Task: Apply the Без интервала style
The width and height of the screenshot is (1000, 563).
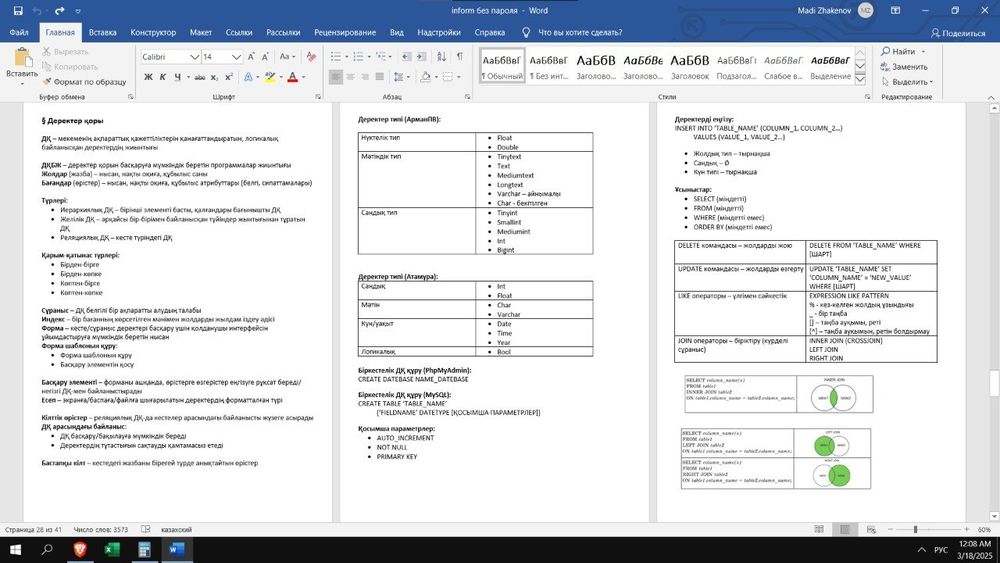Action: (548, 66)
